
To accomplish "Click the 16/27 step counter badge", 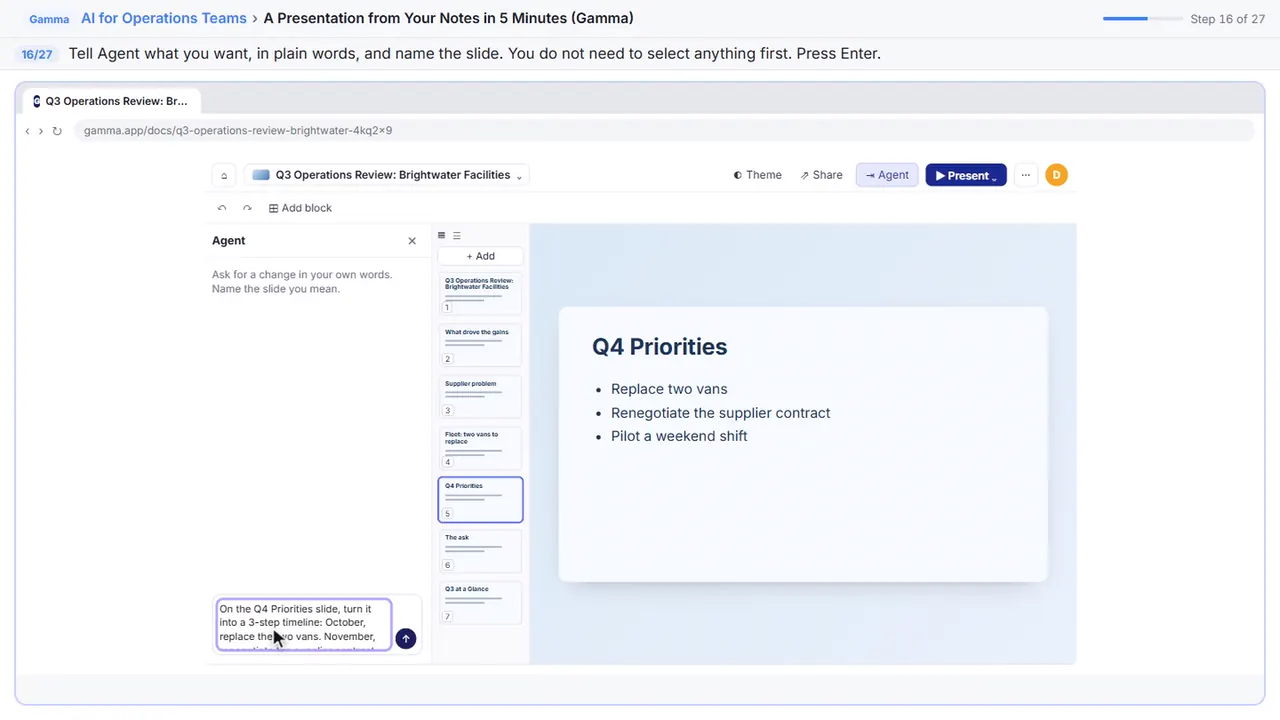I will point(37,54).
